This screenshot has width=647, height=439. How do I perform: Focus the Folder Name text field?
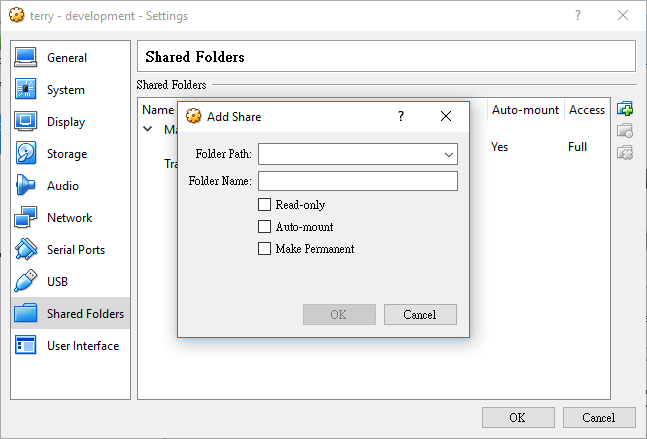click(358, 181)
